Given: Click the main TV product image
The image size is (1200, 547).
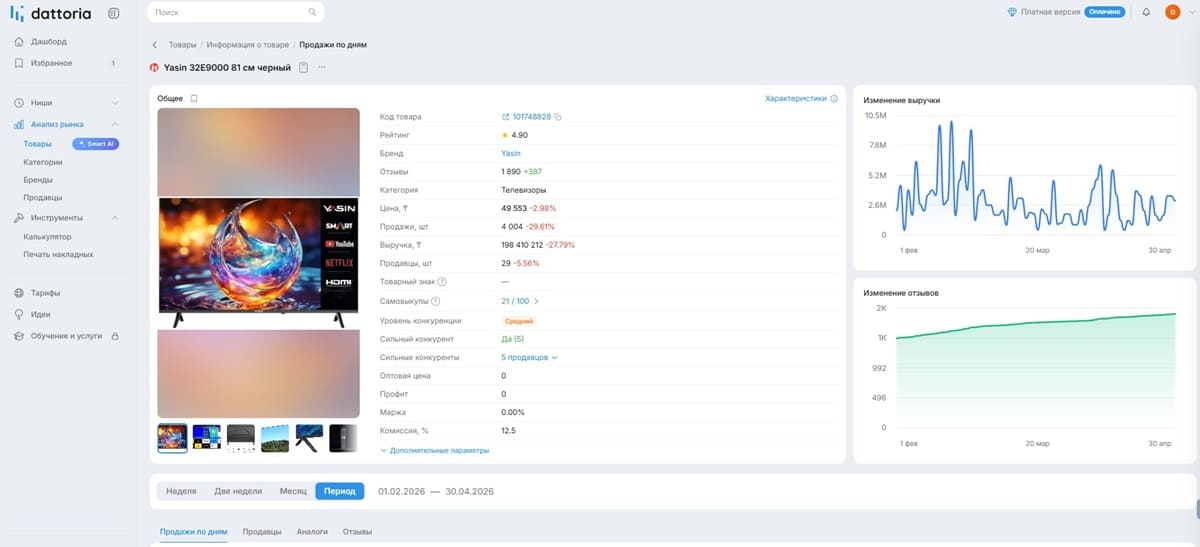Looking at the screenshot, I should point(258,262).
